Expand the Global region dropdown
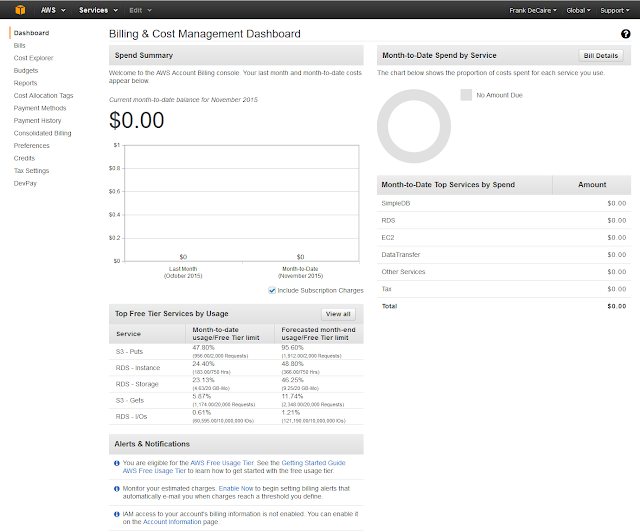Viewport: 640px width, 532px height. (x=578, y=11)
